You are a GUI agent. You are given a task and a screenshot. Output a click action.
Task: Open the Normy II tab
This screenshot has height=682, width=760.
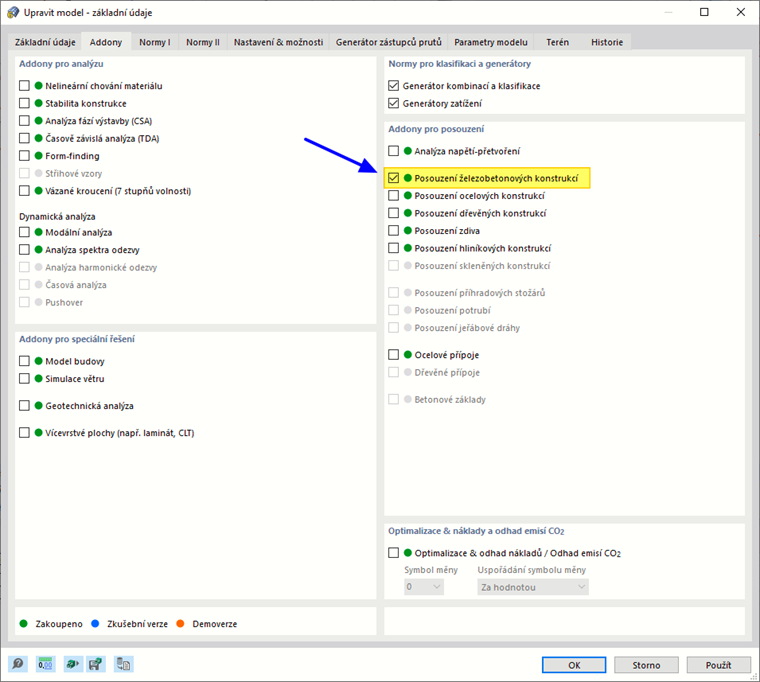pos(203,42)
